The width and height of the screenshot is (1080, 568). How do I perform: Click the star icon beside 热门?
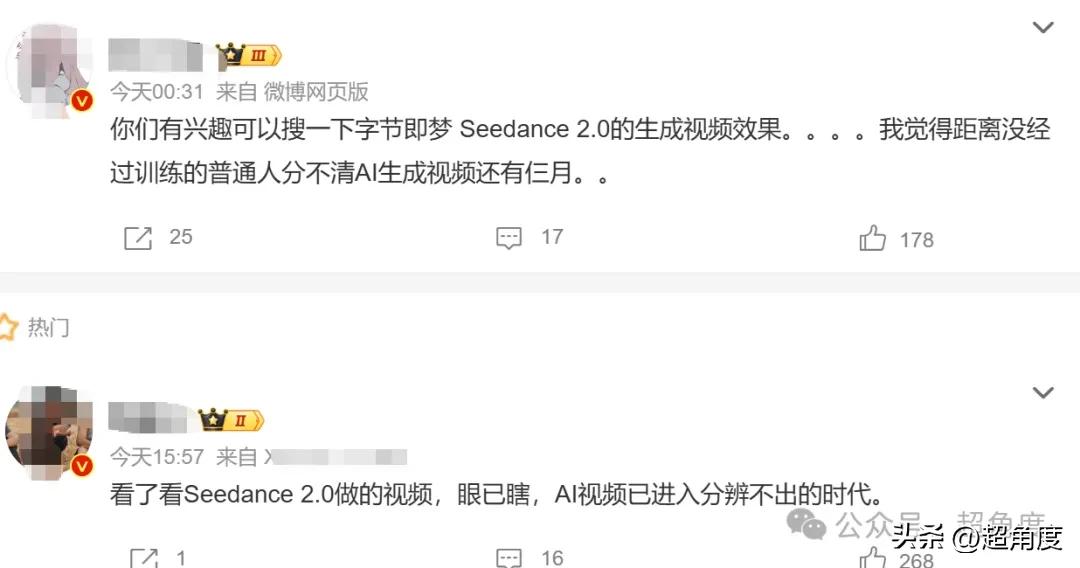8,327
